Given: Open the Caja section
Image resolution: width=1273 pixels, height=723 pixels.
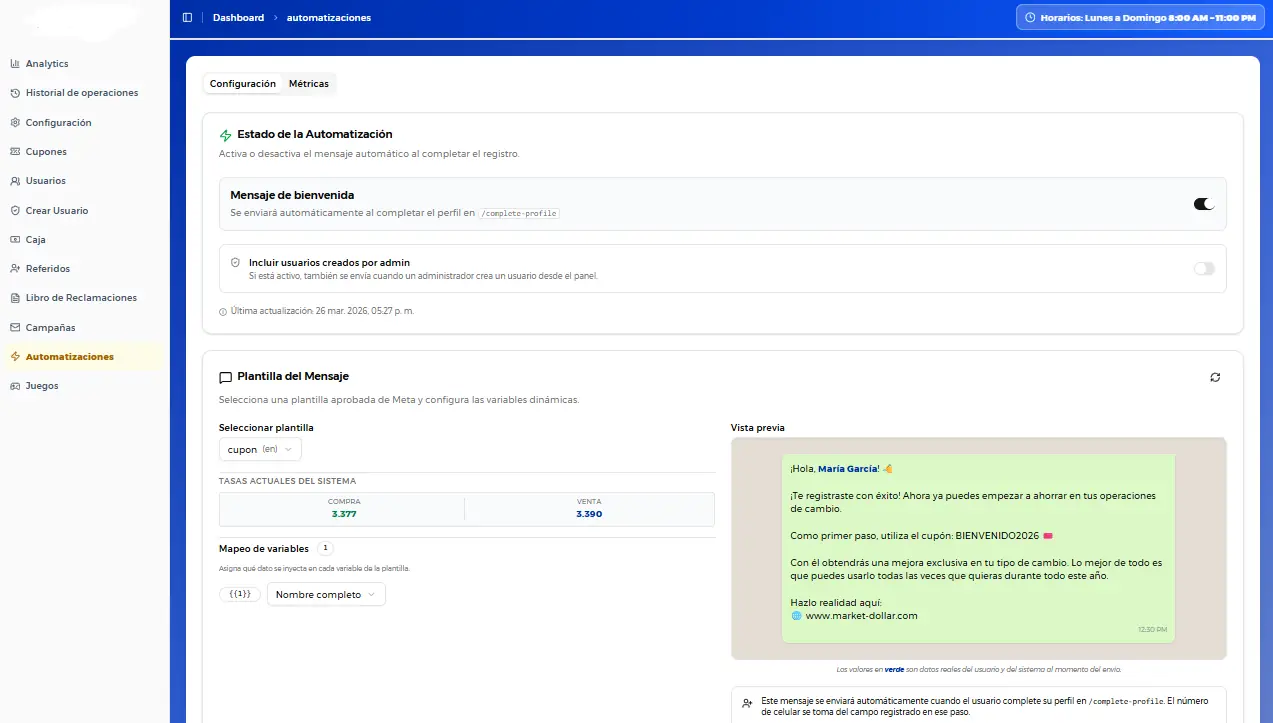Looking at the screenshot, I should (x=84, y=240).
